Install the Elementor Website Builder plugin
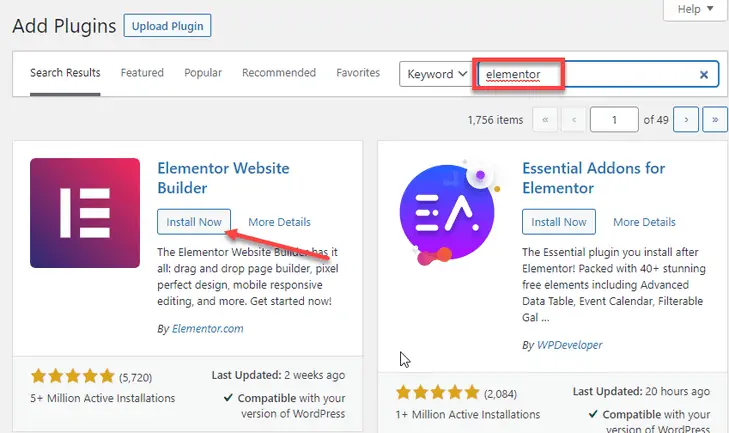Image resolution: width=729 pixels, height=433 pixels. click(195, 221)
